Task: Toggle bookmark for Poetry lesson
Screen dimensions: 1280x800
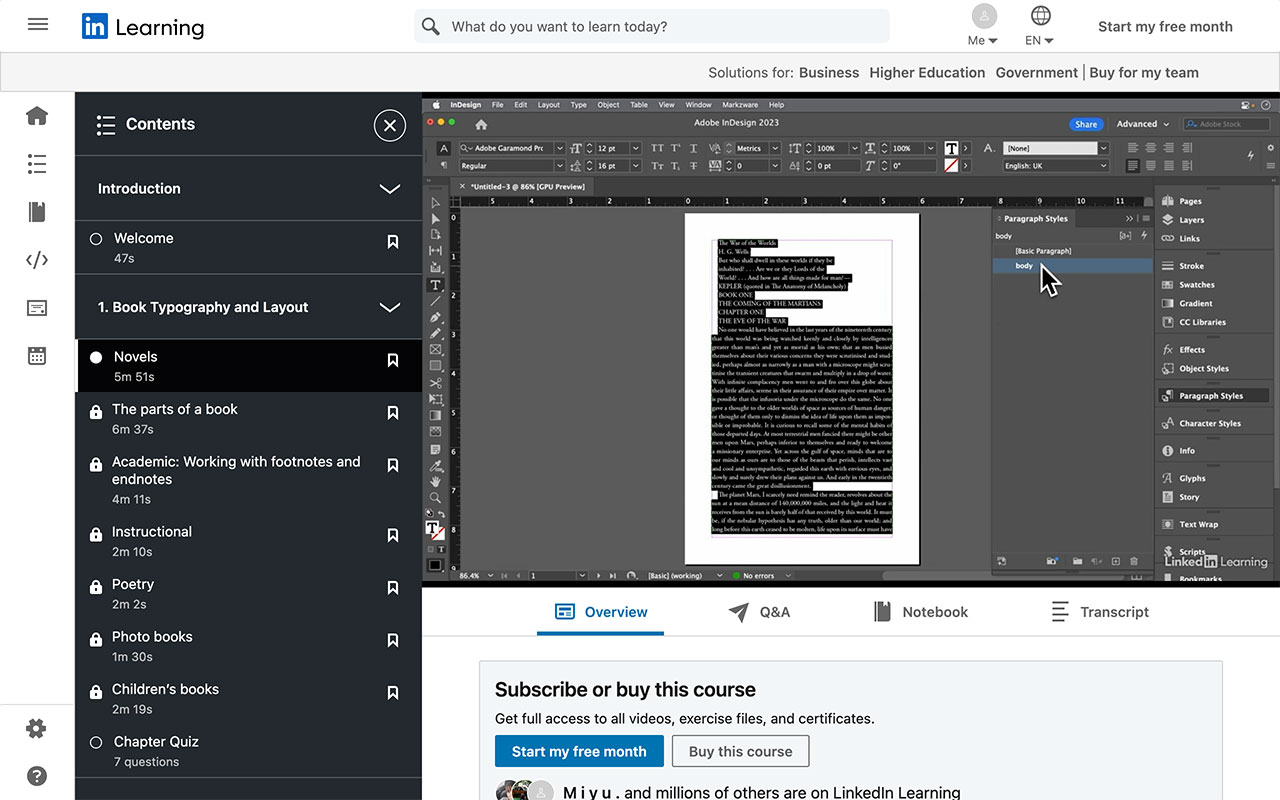Action: click(393, 588)
